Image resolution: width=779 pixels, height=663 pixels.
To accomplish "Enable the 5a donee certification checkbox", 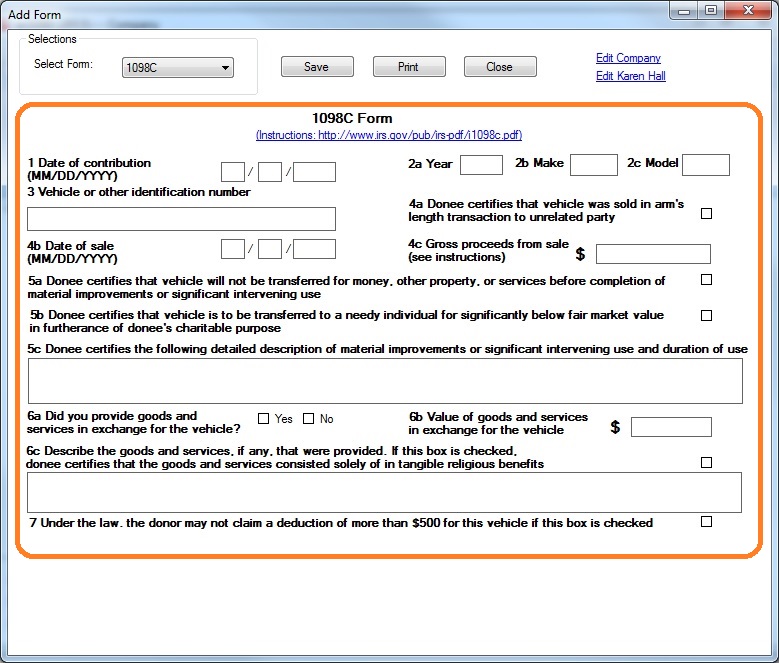I will tap(707, 280).
